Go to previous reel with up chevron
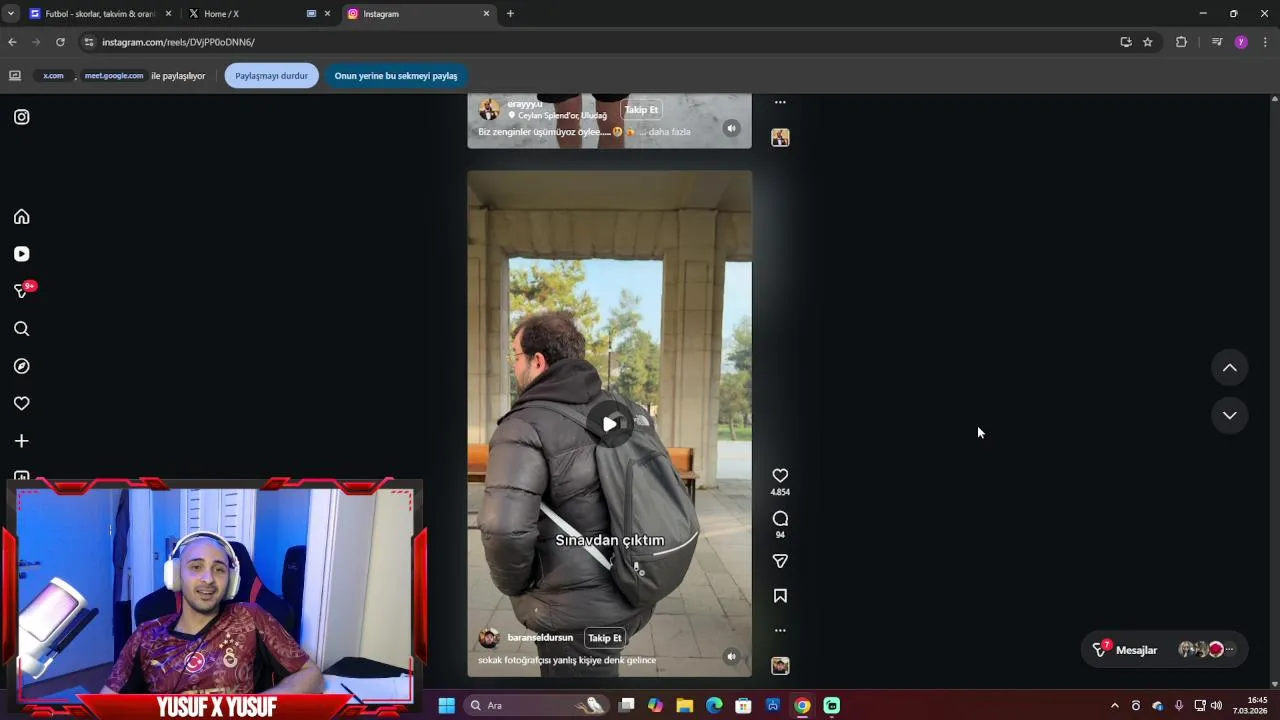Viewport: 1280px width, 720px height. click(x=1230, y=368)
